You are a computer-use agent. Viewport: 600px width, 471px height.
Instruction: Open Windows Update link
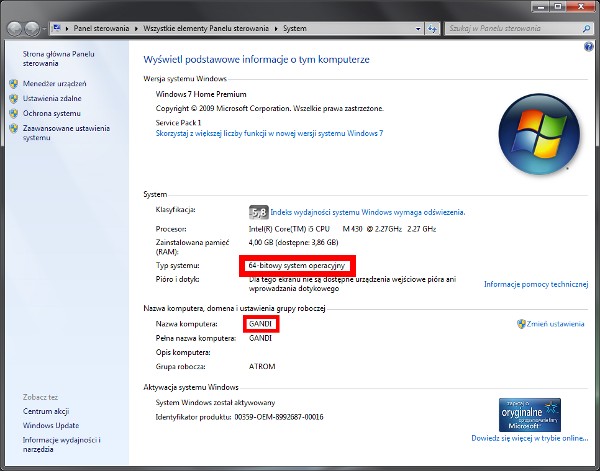pyautogui.click(x=51, y=425)
